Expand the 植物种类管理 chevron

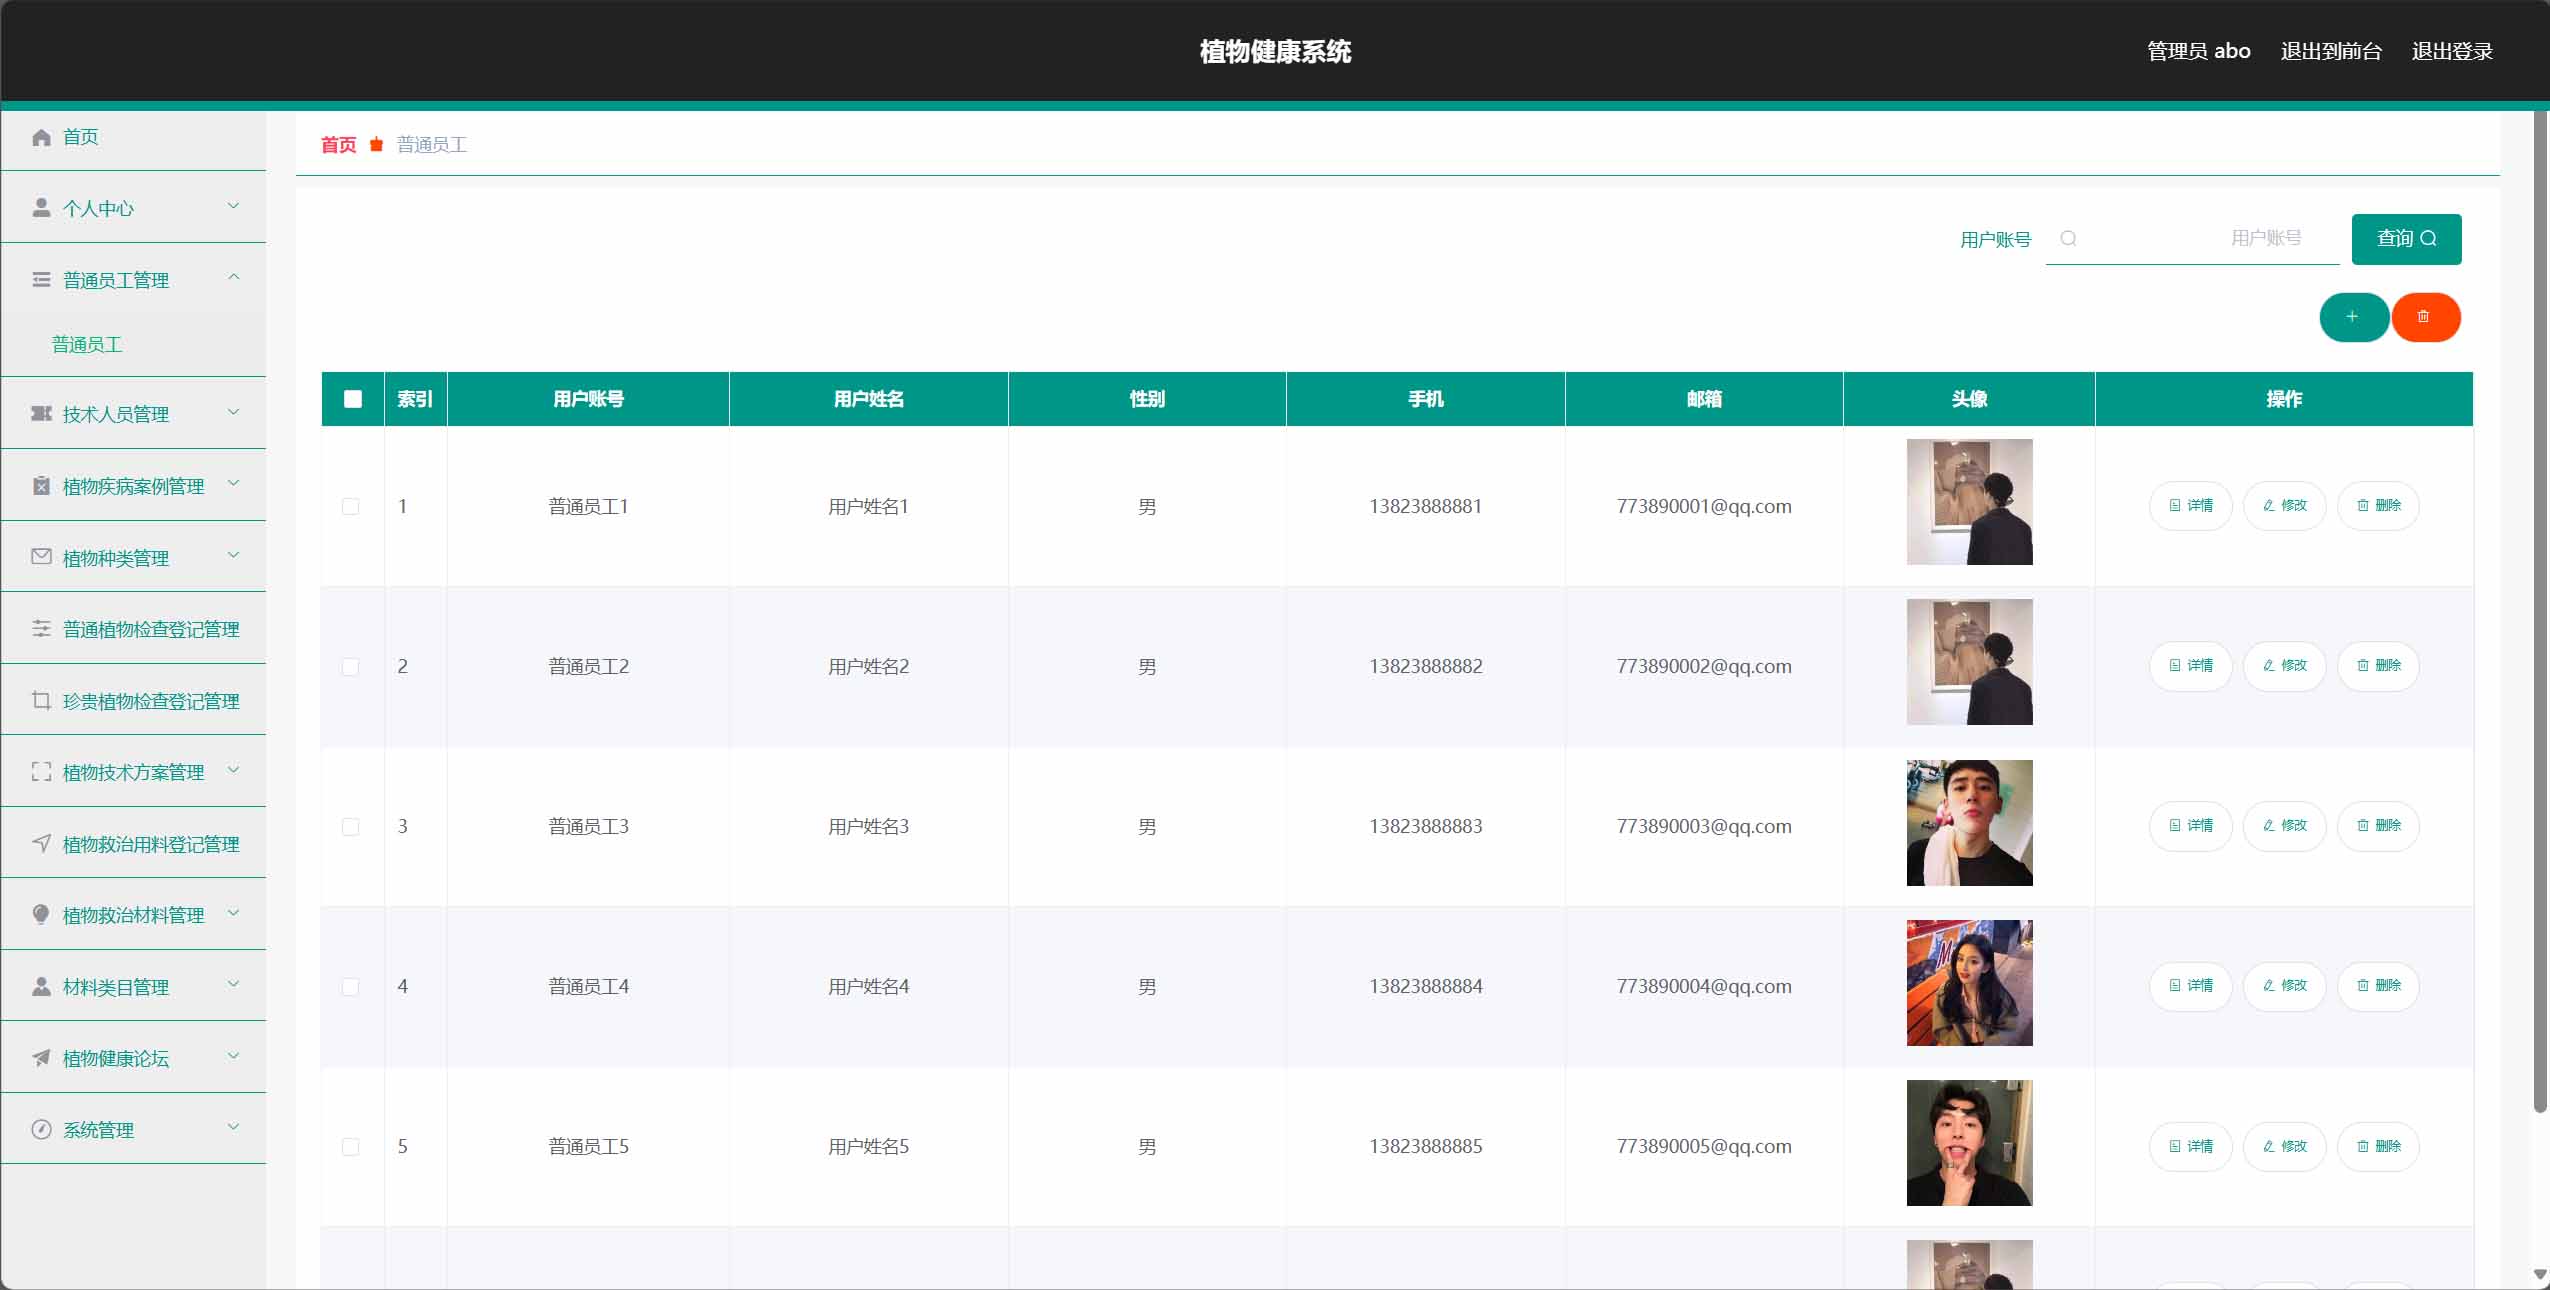233,555
